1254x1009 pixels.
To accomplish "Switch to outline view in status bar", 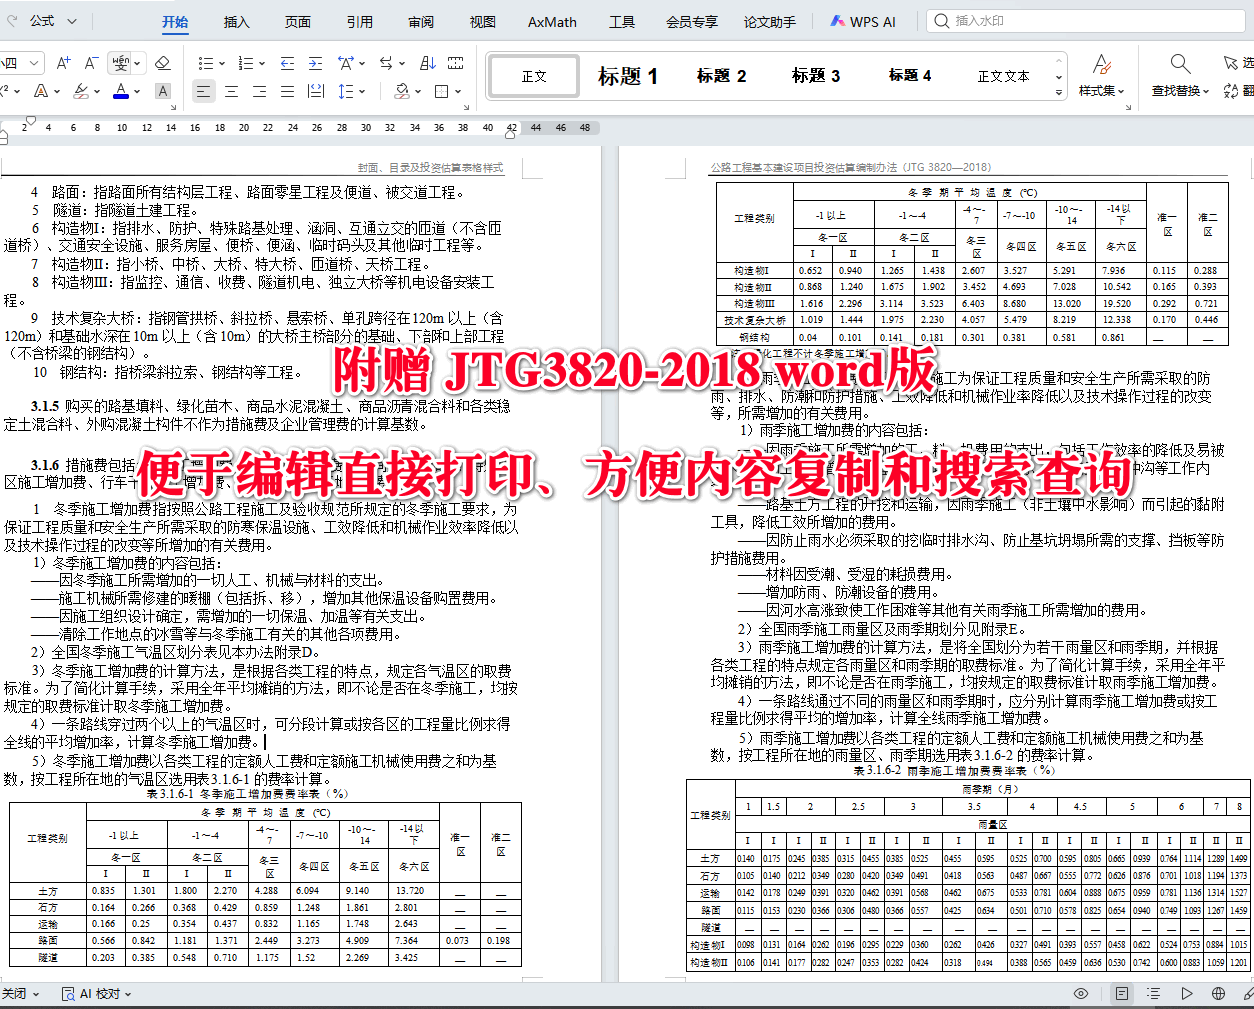I will tap(1153, 993).
